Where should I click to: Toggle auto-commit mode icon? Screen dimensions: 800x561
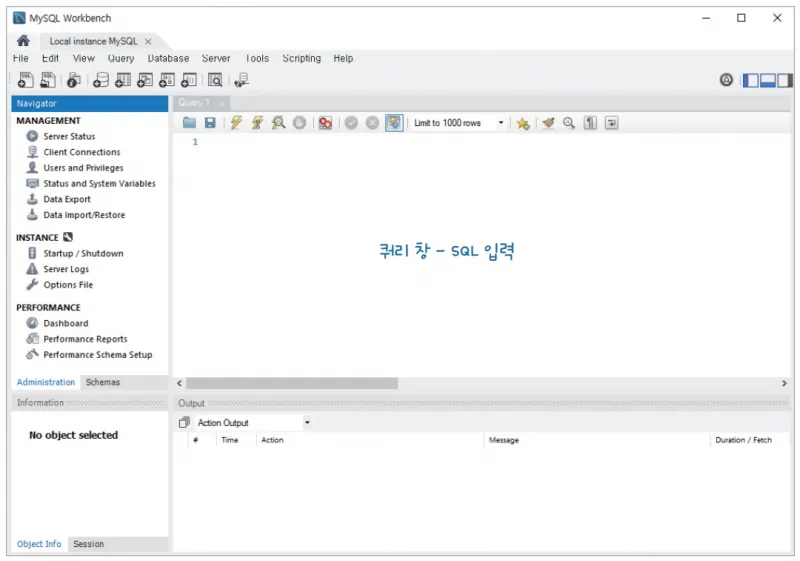394,122
